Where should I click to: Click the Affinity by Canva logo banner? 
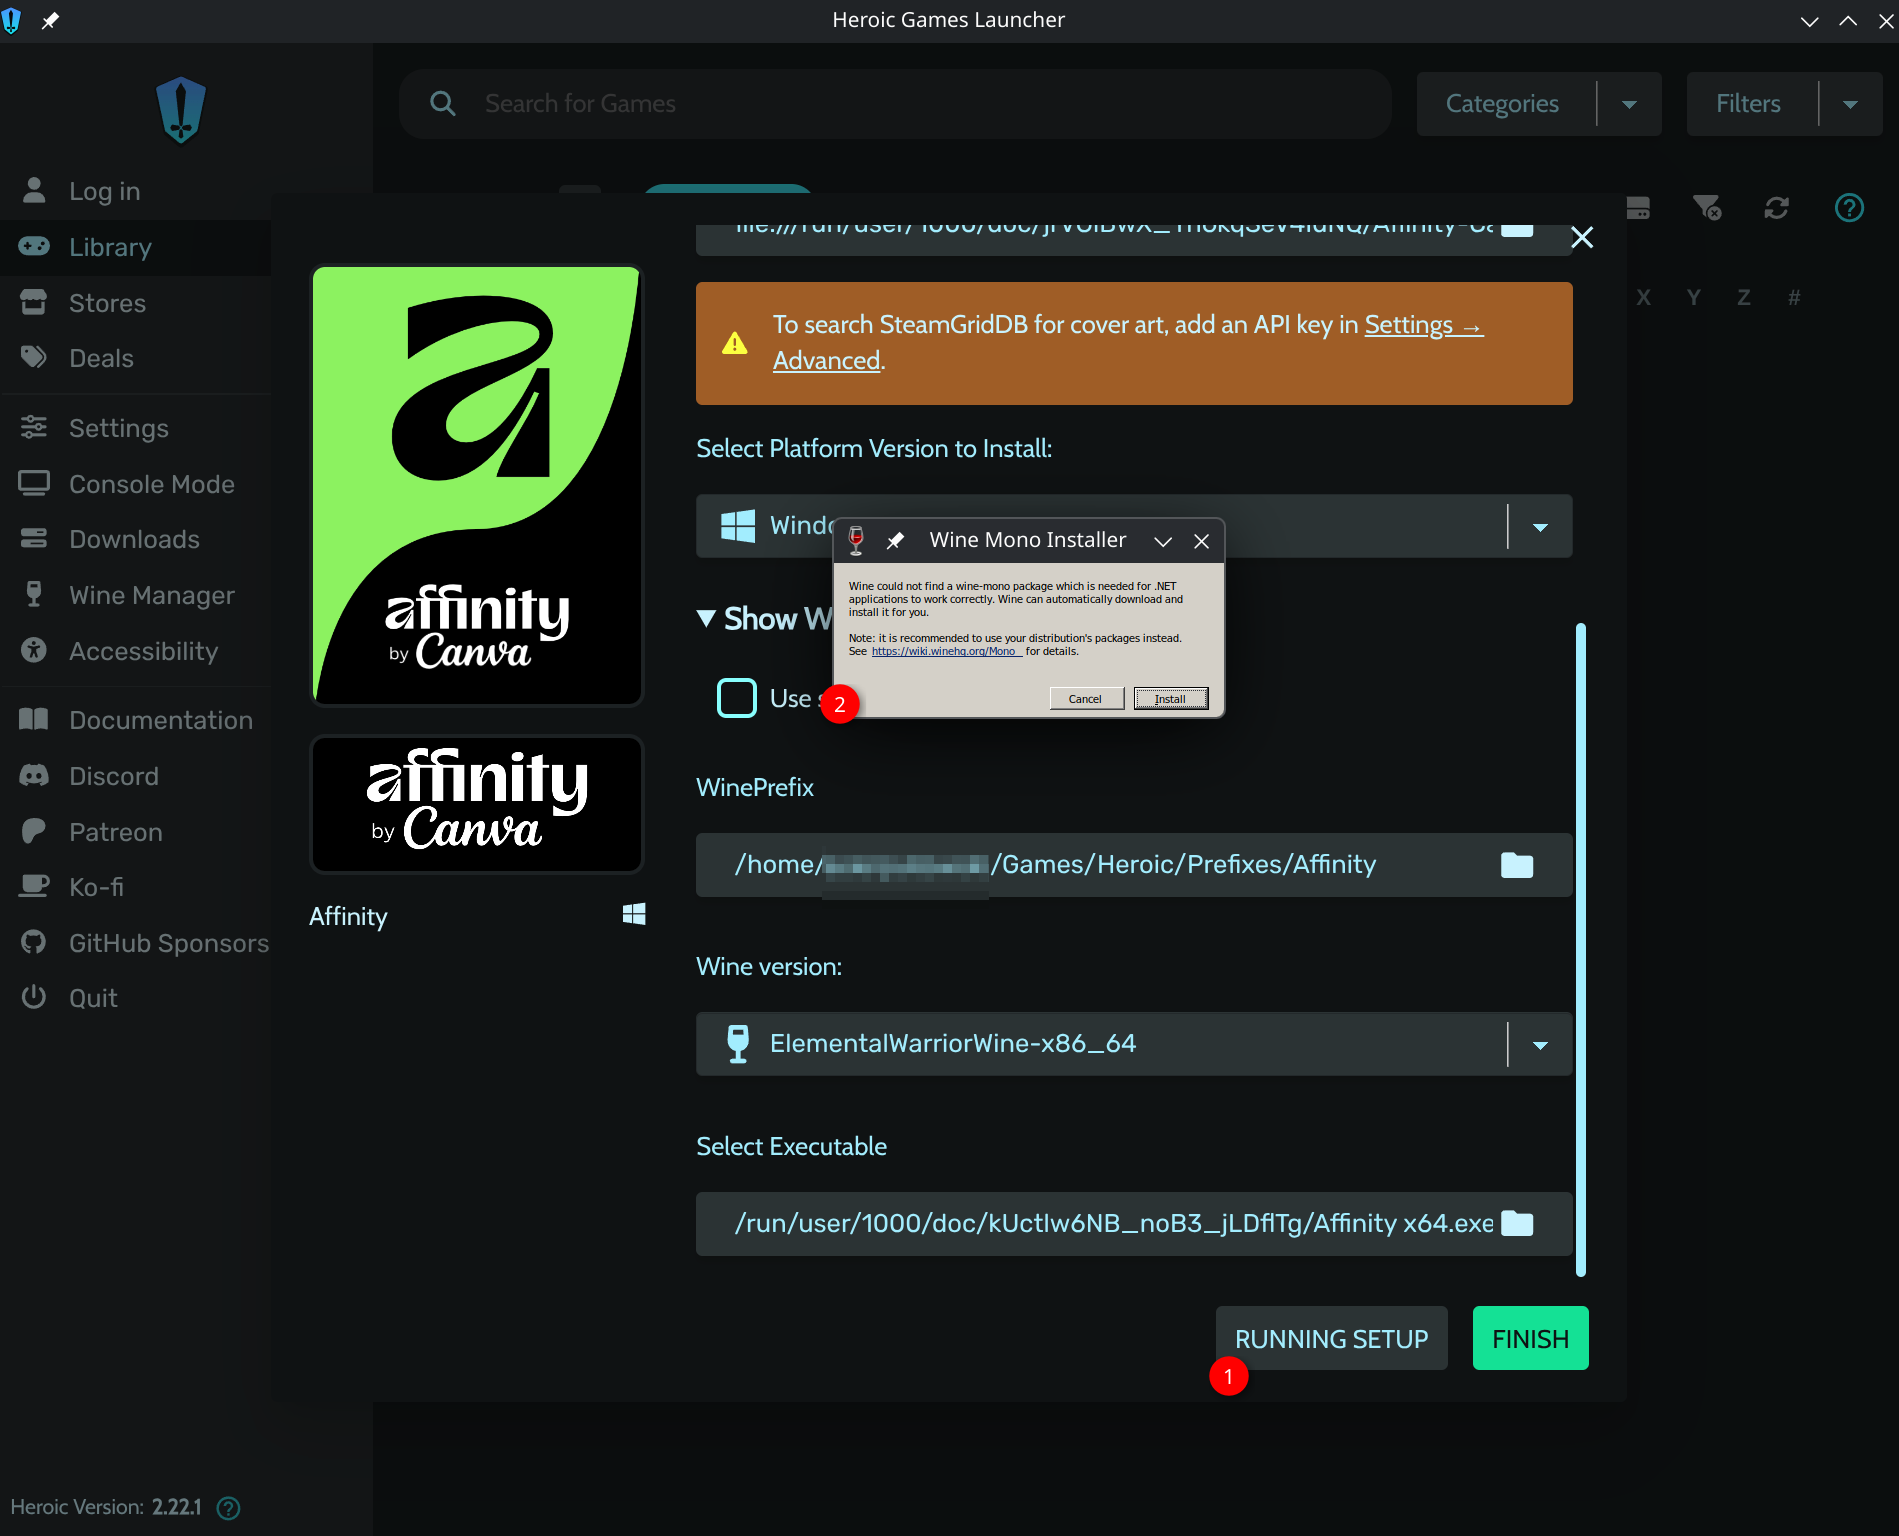coord(477,804)
